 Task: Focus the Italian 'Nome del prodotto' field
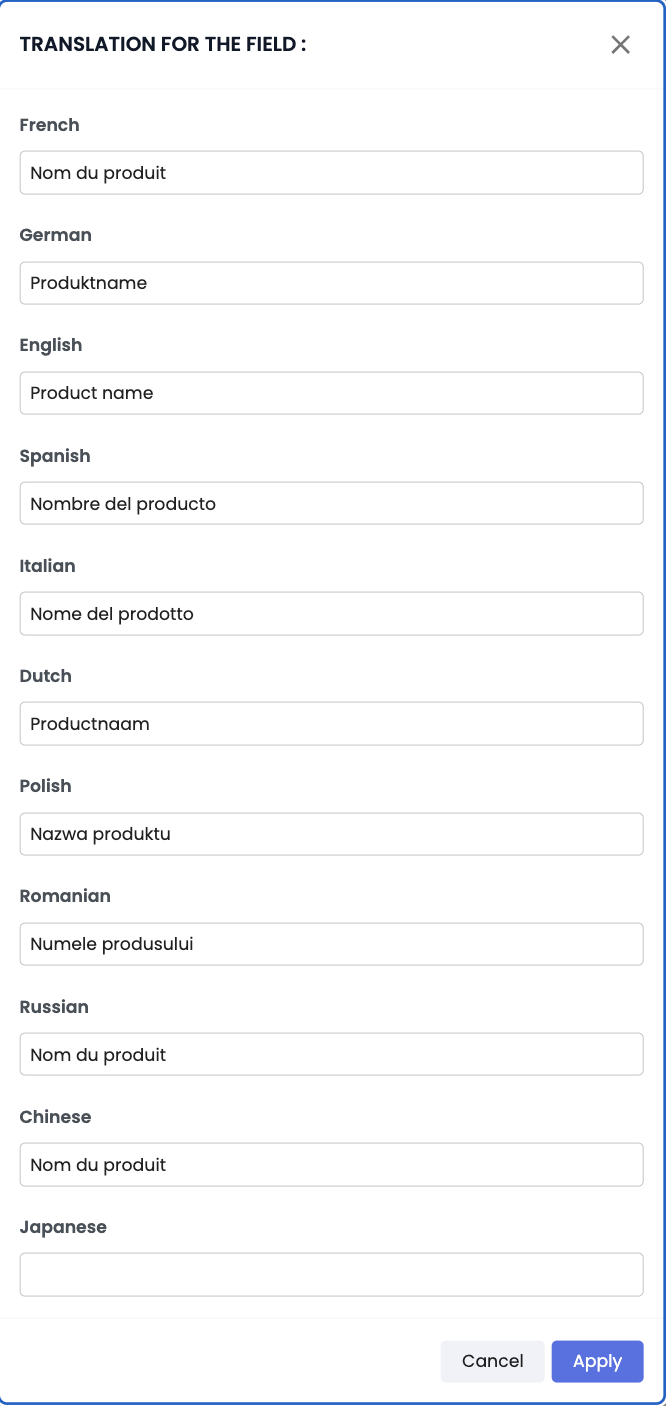pyautogui.click(x=331, y=613)
